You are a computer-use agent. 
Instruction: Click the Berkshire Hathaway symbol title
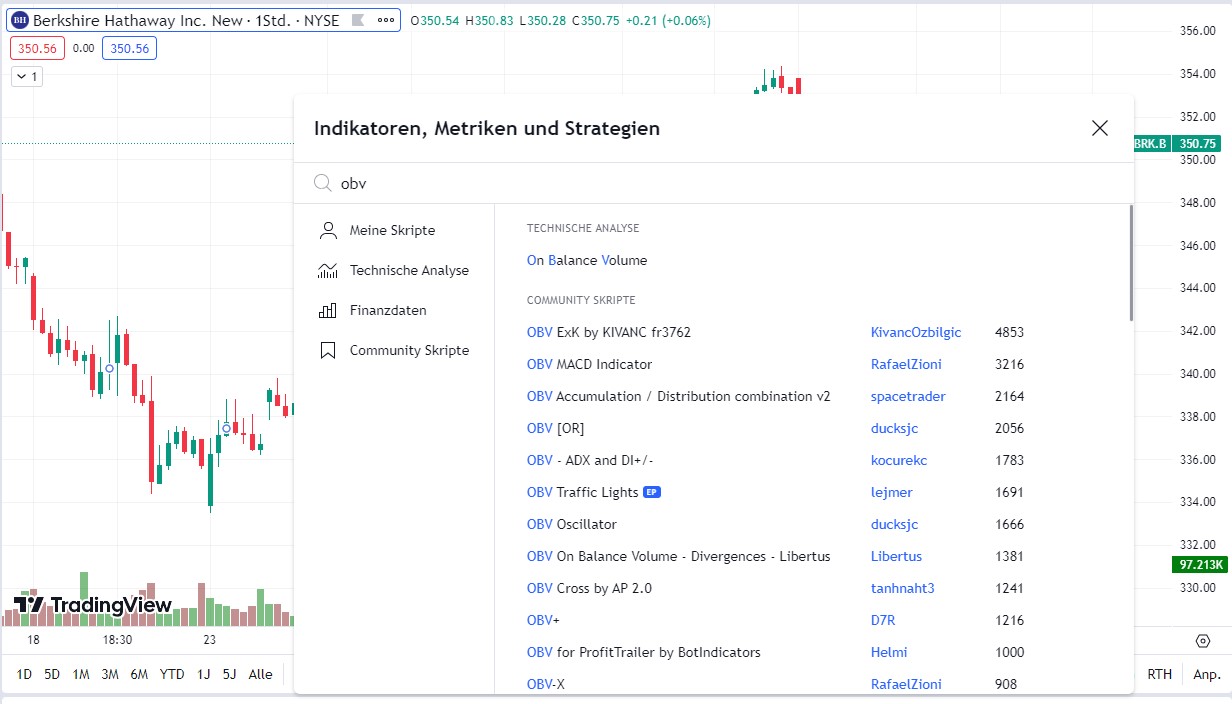[186, 20]
